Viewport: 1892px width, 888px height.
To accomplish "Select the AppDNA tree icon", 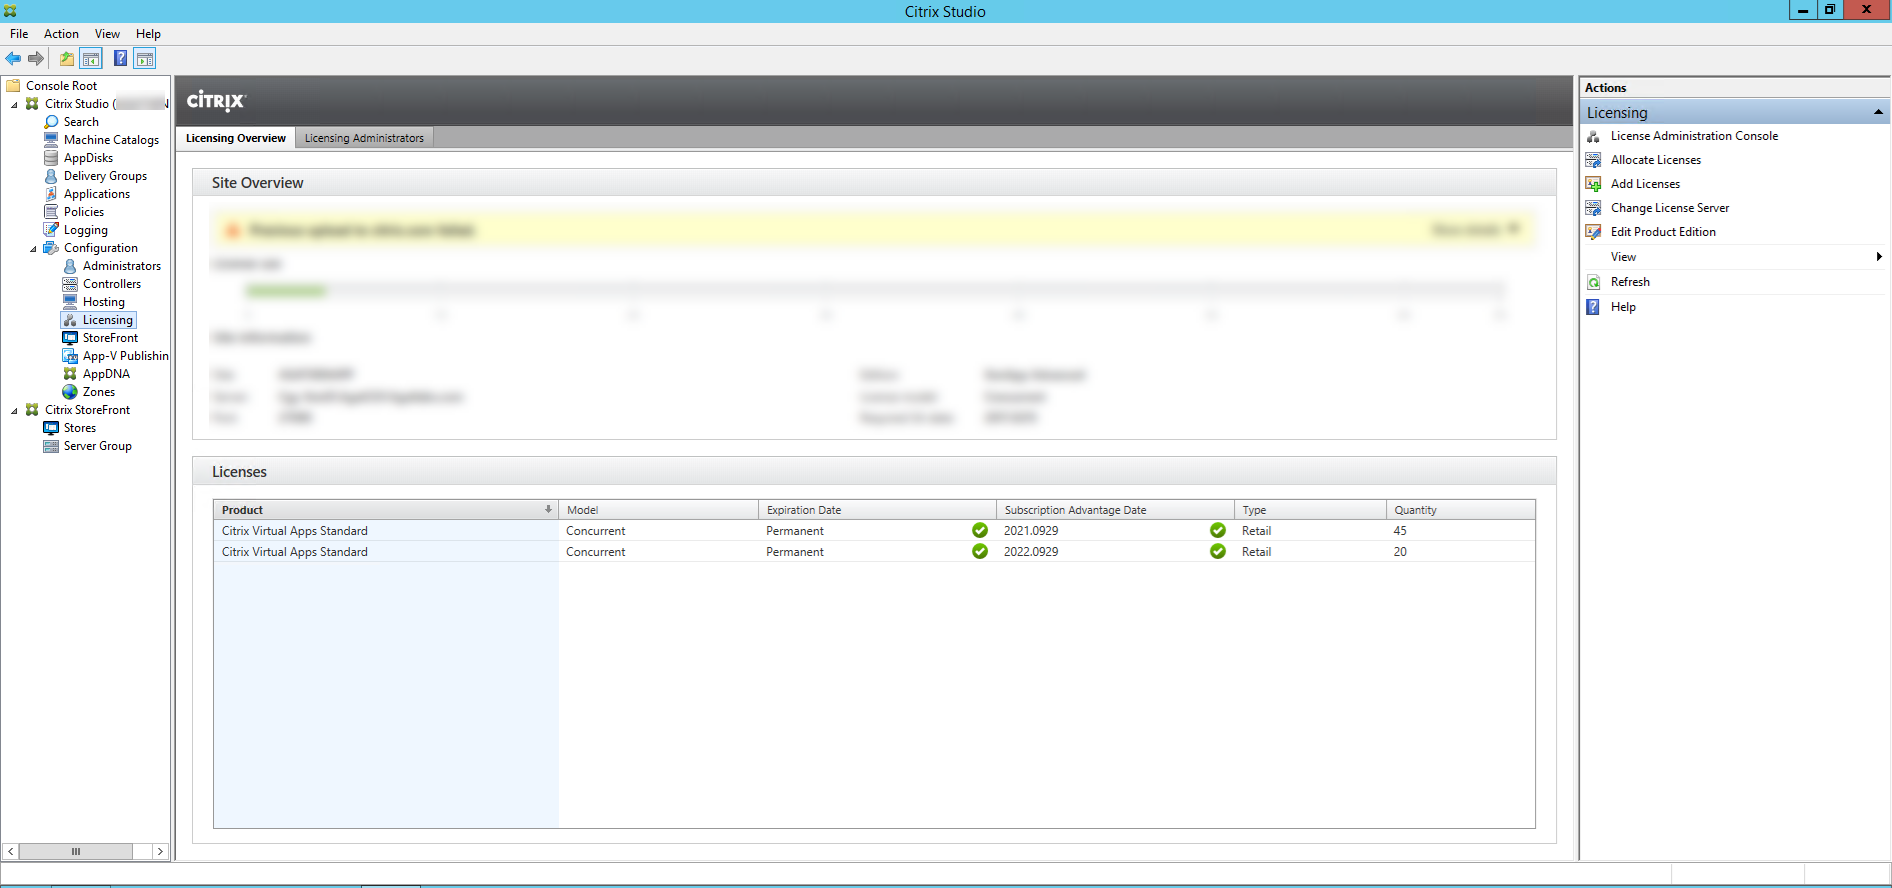I will (70, 374).
